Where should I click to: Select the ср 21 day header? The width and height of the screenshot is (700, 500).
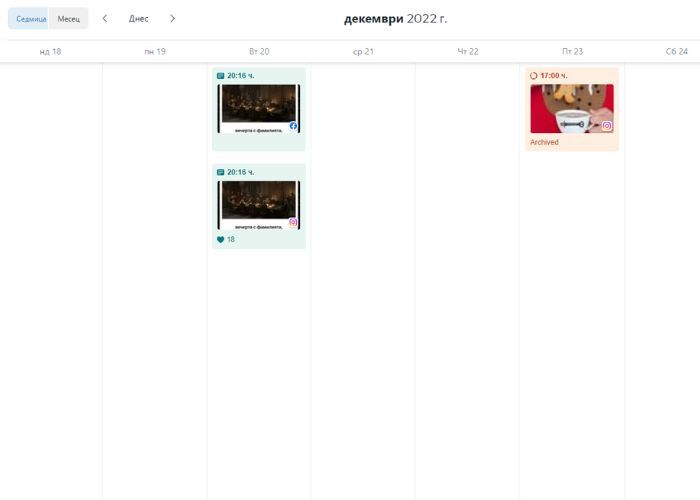(363, 51)
